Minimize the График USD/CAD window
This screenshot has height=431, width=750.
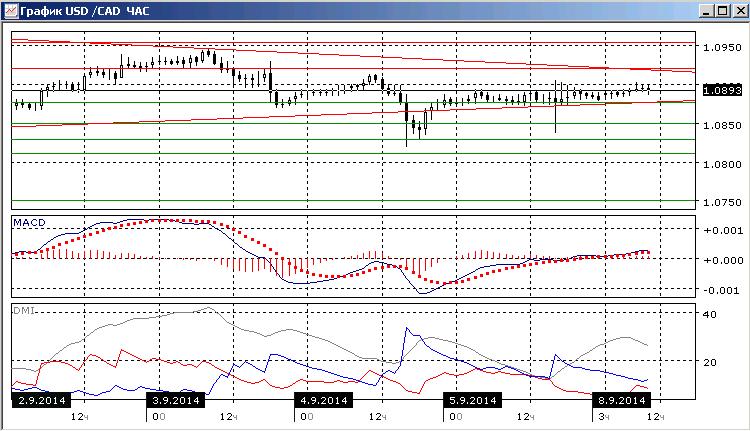click(706, 11)
